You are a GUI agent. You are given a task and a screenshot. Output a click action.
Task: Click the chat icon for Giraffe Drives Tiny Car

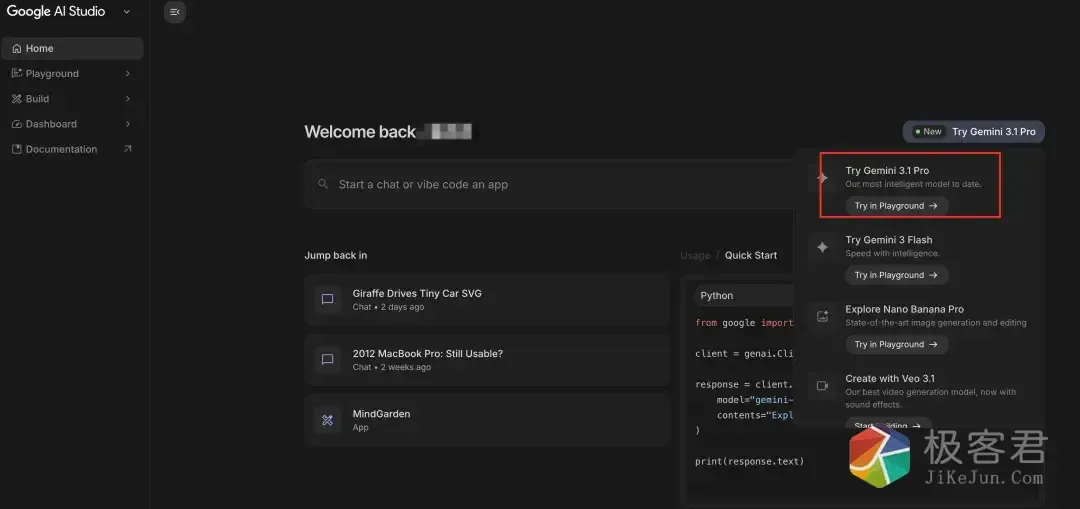tap(327, 299)
